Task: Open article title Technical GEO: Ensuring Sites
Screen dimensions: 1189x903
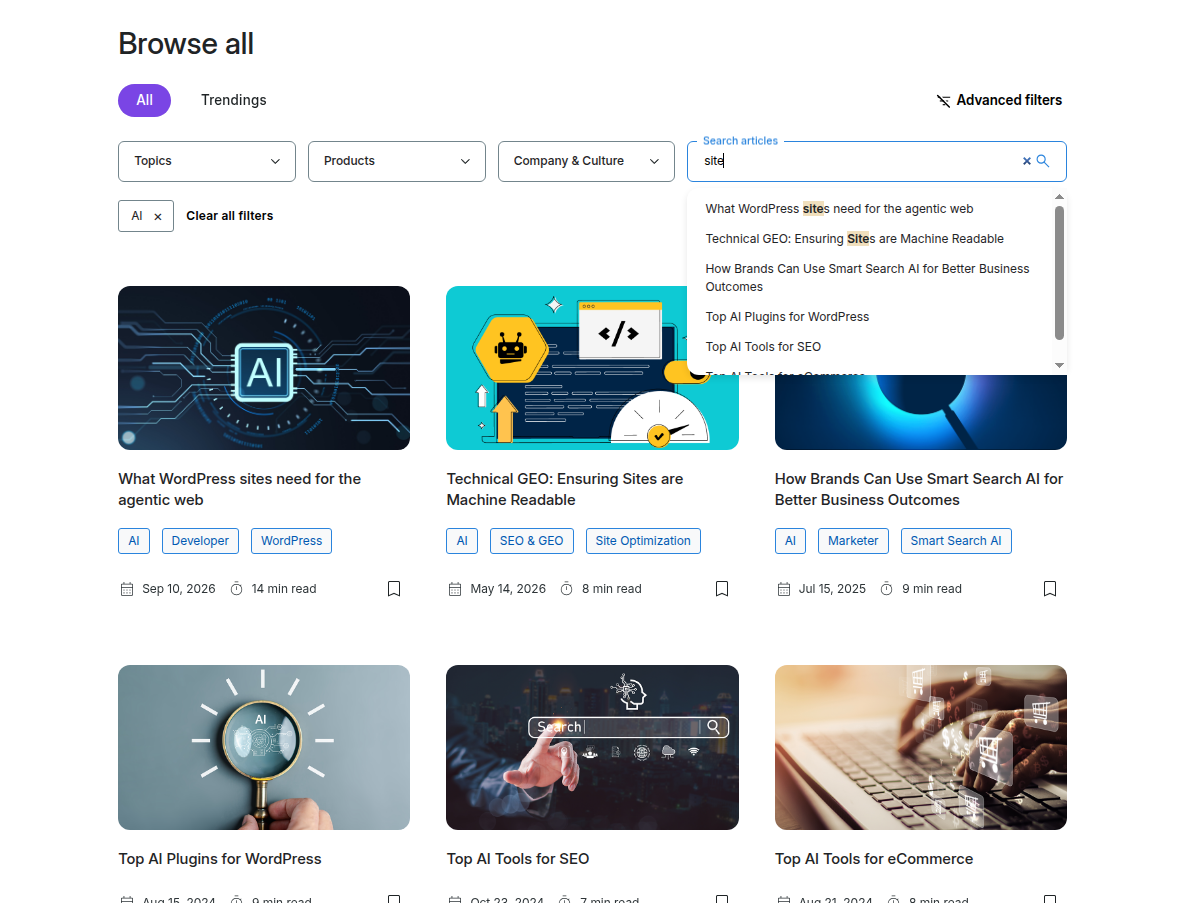Action: coord(565,490)
